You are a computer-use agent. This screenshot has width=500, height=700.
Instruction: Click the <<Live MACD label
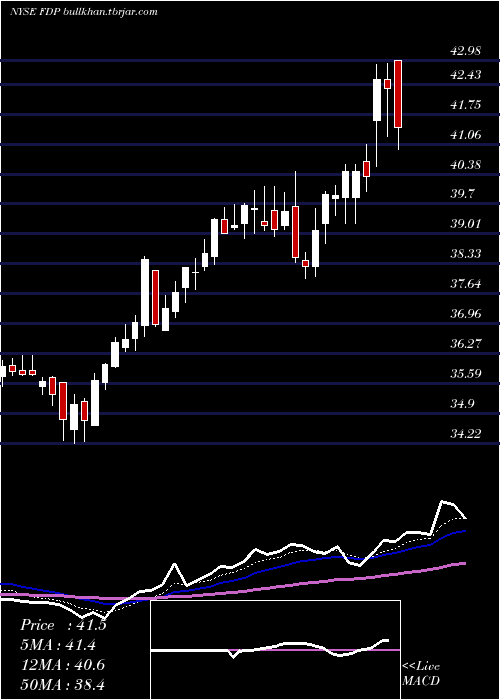point(421,673)
